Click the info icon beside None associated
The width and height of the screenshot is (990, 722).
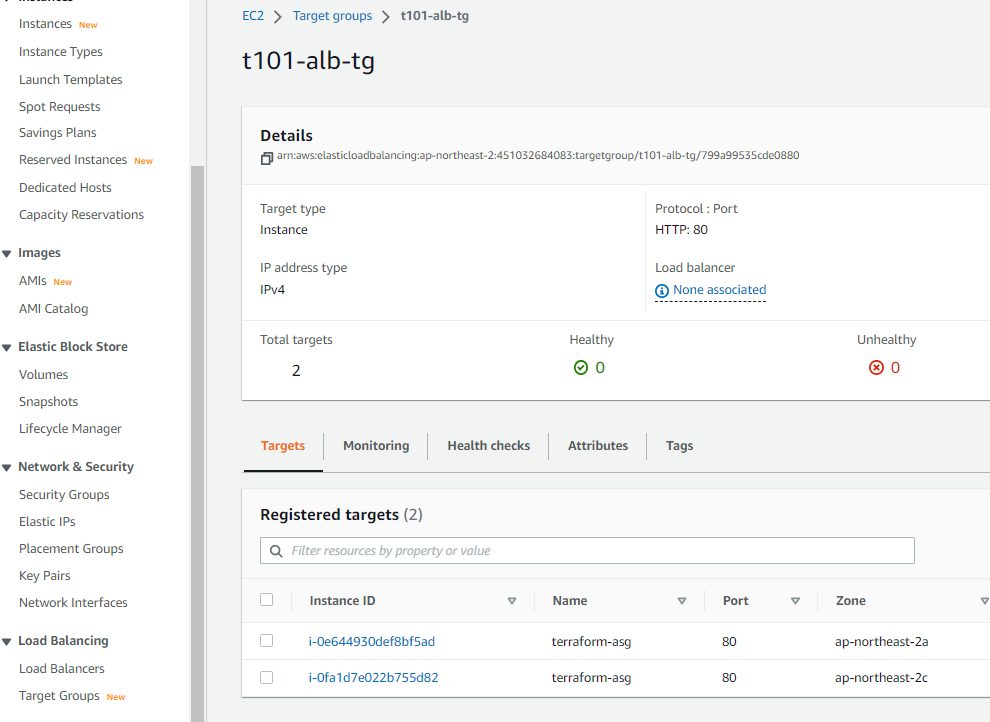tap(662, 290)
